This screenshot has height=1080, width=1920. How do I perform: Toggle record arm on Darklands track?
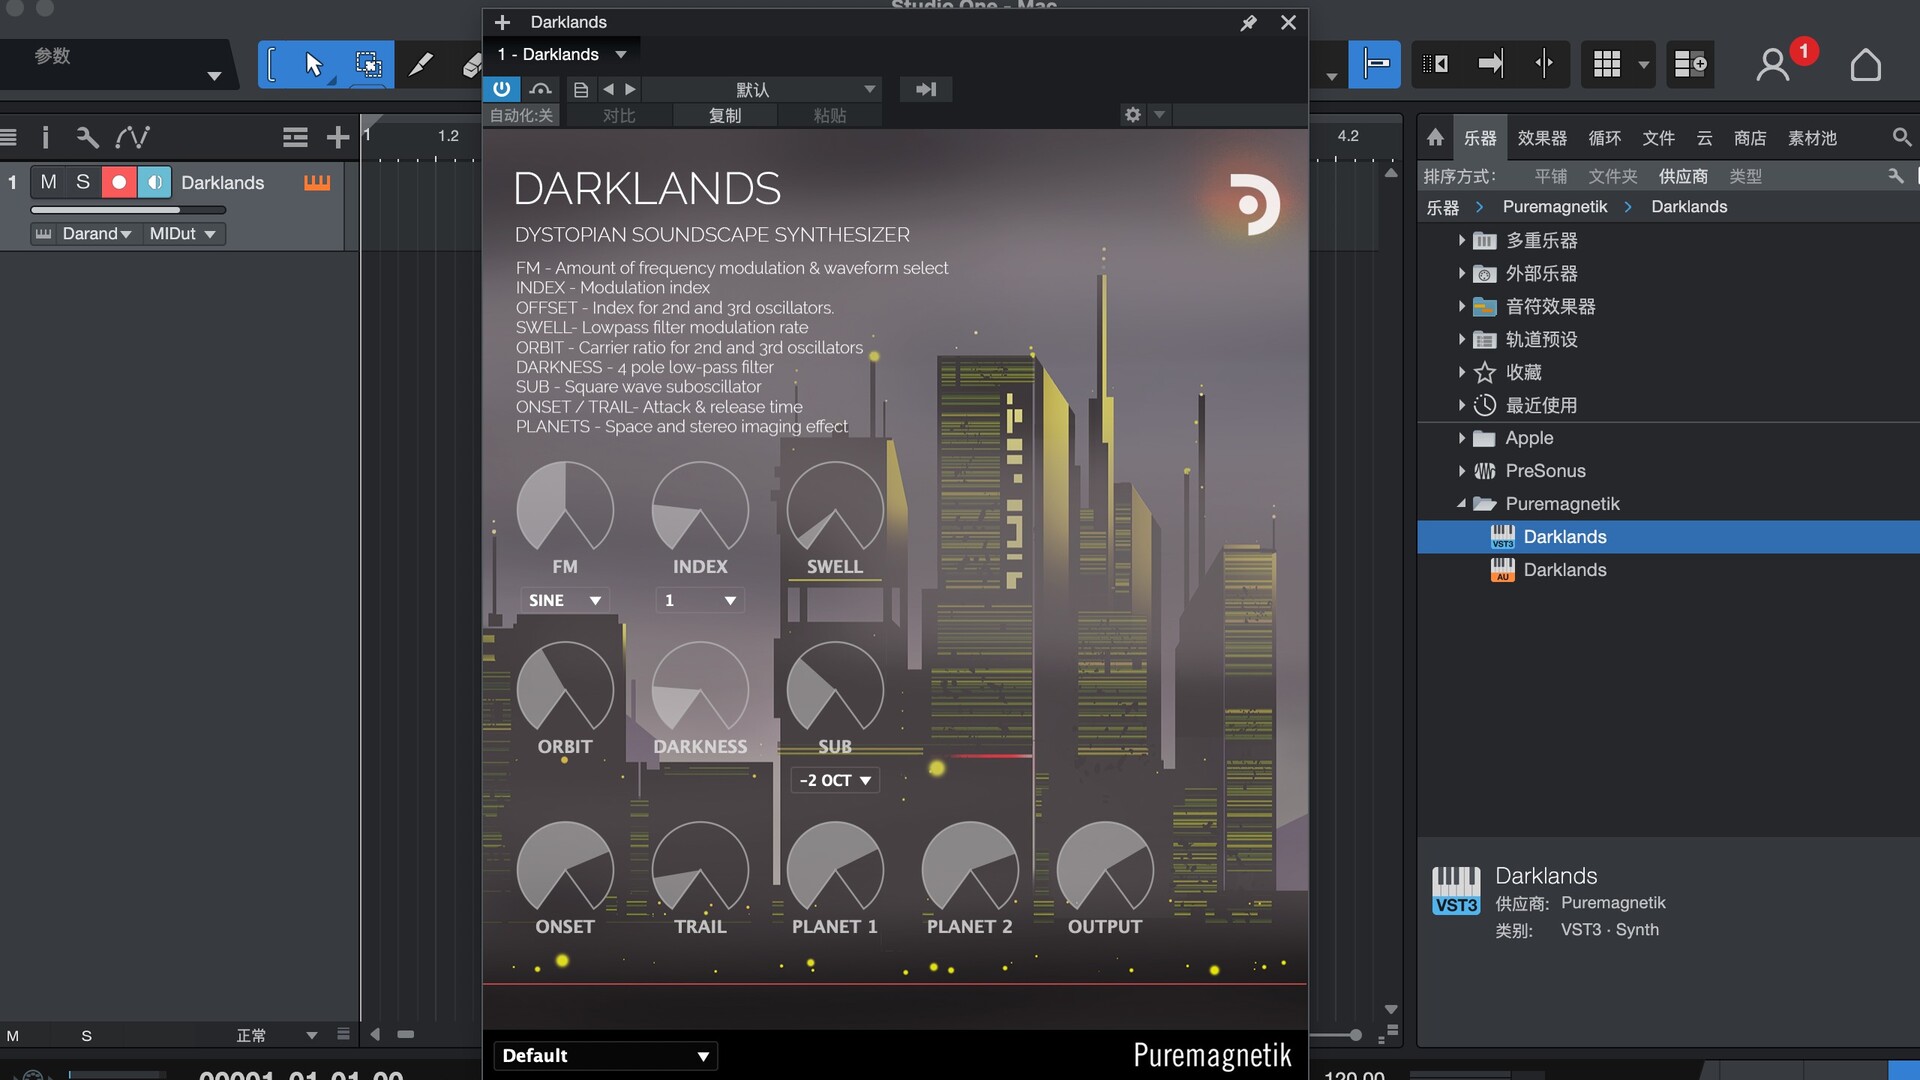119,182
